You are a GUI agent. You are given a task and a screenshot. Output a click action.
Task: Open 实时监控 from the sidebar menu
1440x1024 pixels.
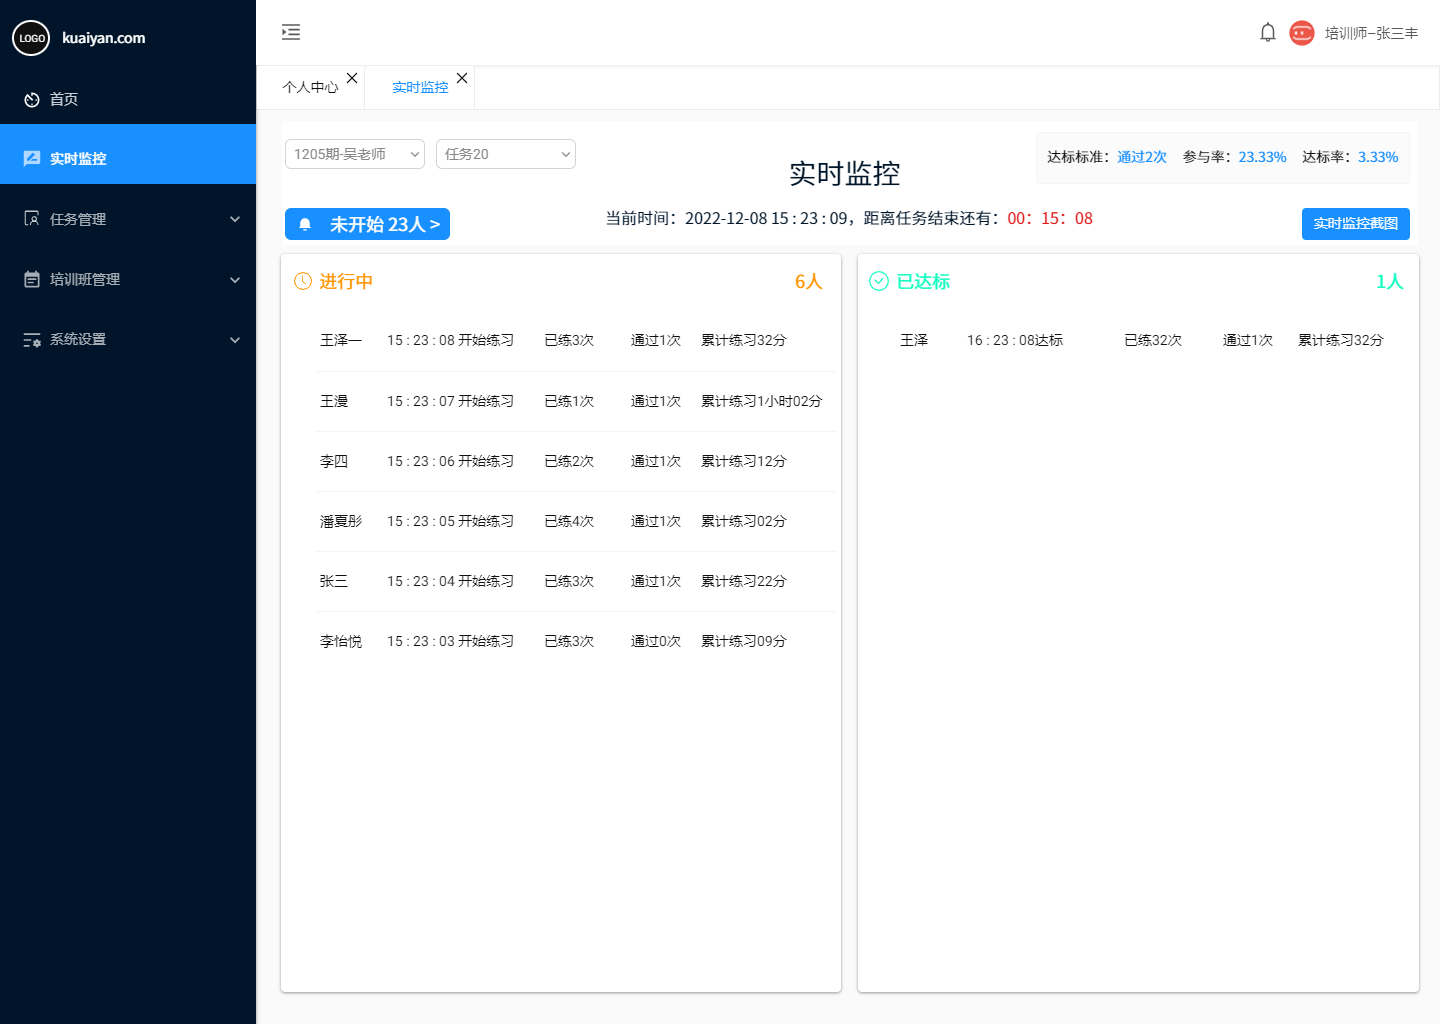[128, 154]
